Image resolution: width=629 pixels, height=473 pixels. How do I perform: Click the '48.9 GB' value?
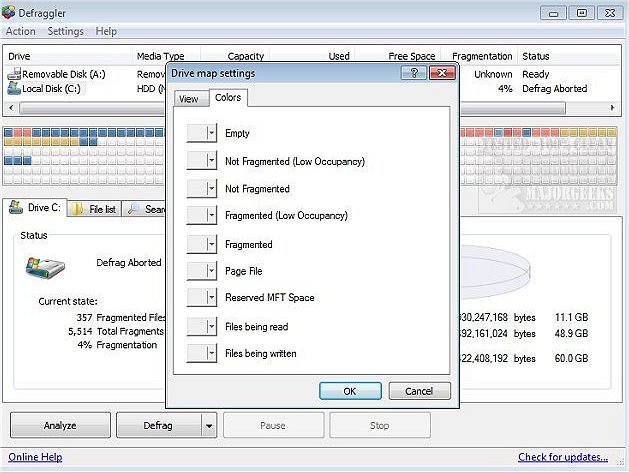571,333
